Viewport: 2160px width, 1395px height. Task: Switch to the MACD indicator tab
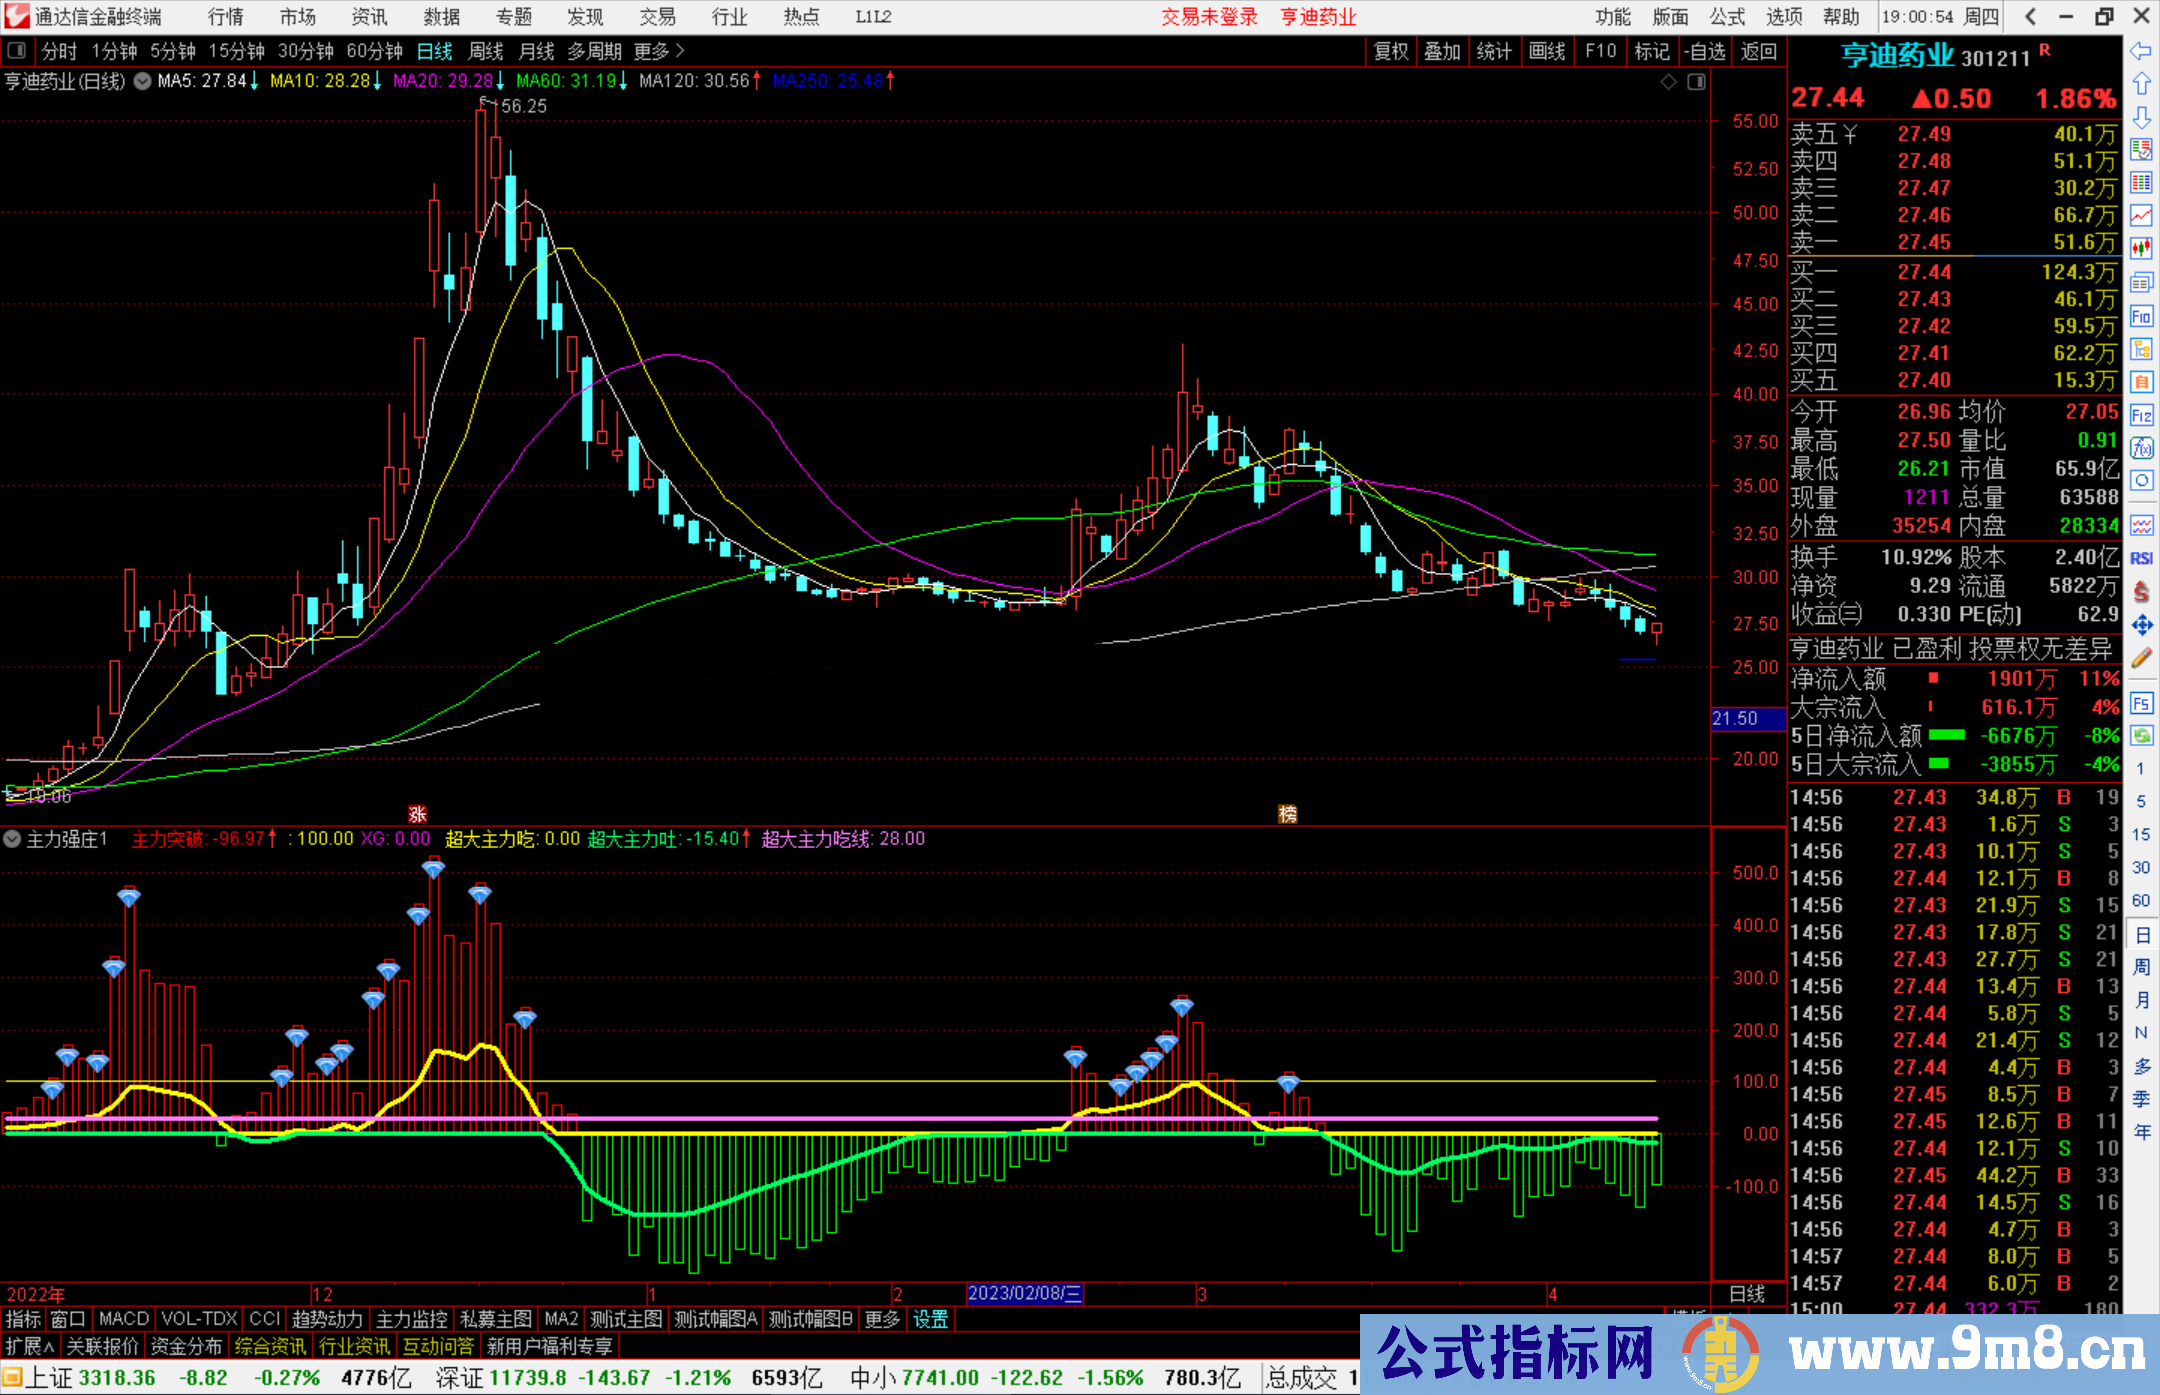click(123, 1319)
